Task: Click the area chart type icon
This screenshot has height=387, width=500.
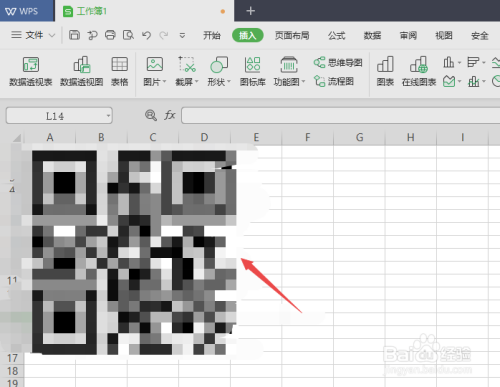Action: (x=449, y=81)
